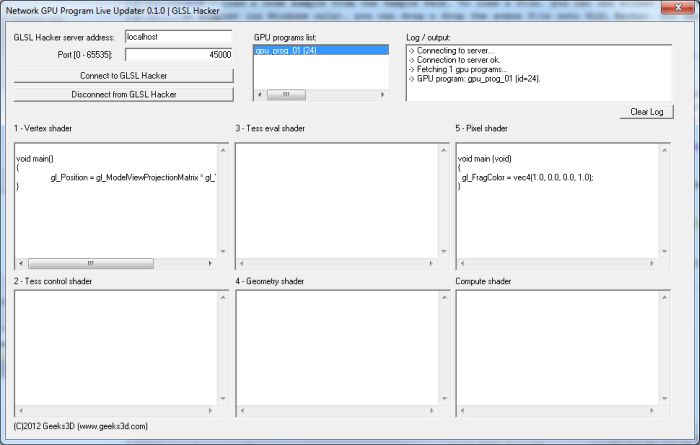Click left arrow of GPU programs list scrollbar
The width and height of the screenshot is (700, 445).
point(260,95)
